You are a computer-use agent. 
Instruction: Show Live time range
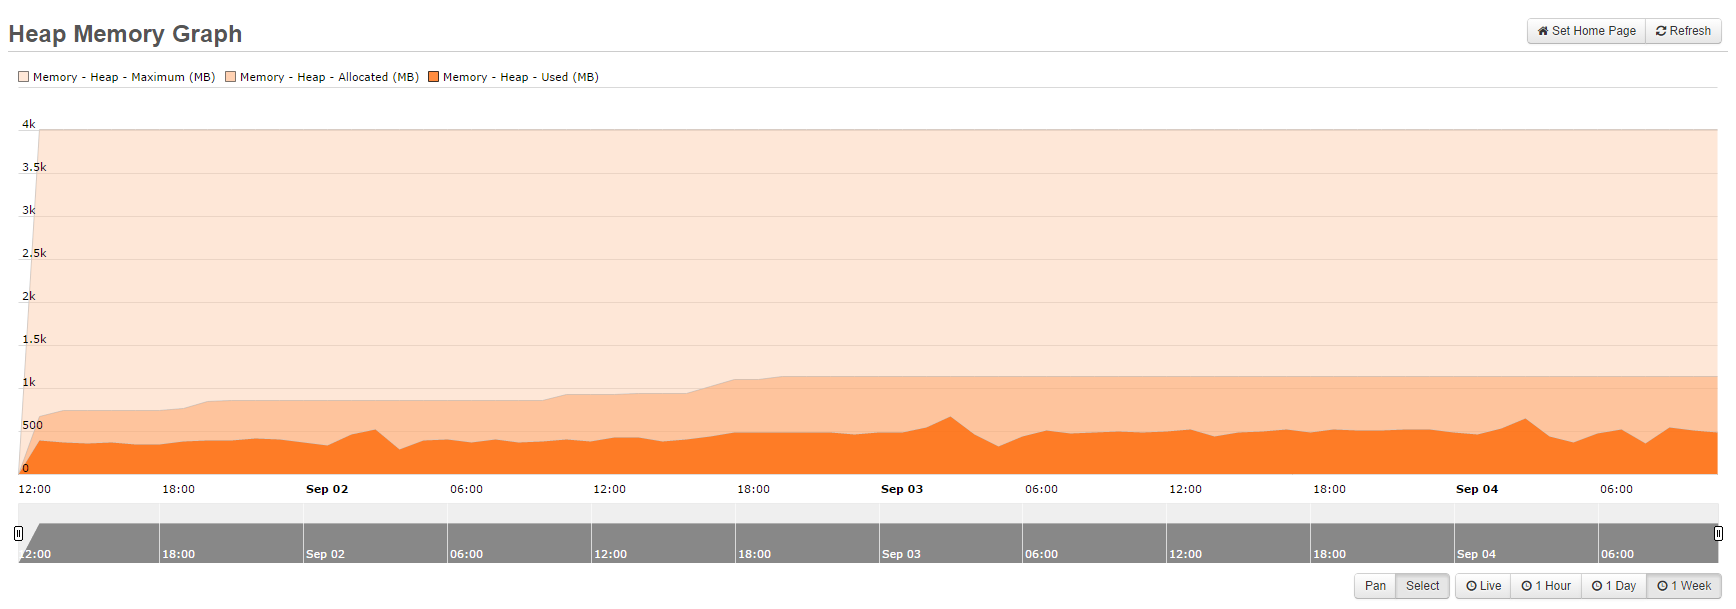(x=1483, y=586)
